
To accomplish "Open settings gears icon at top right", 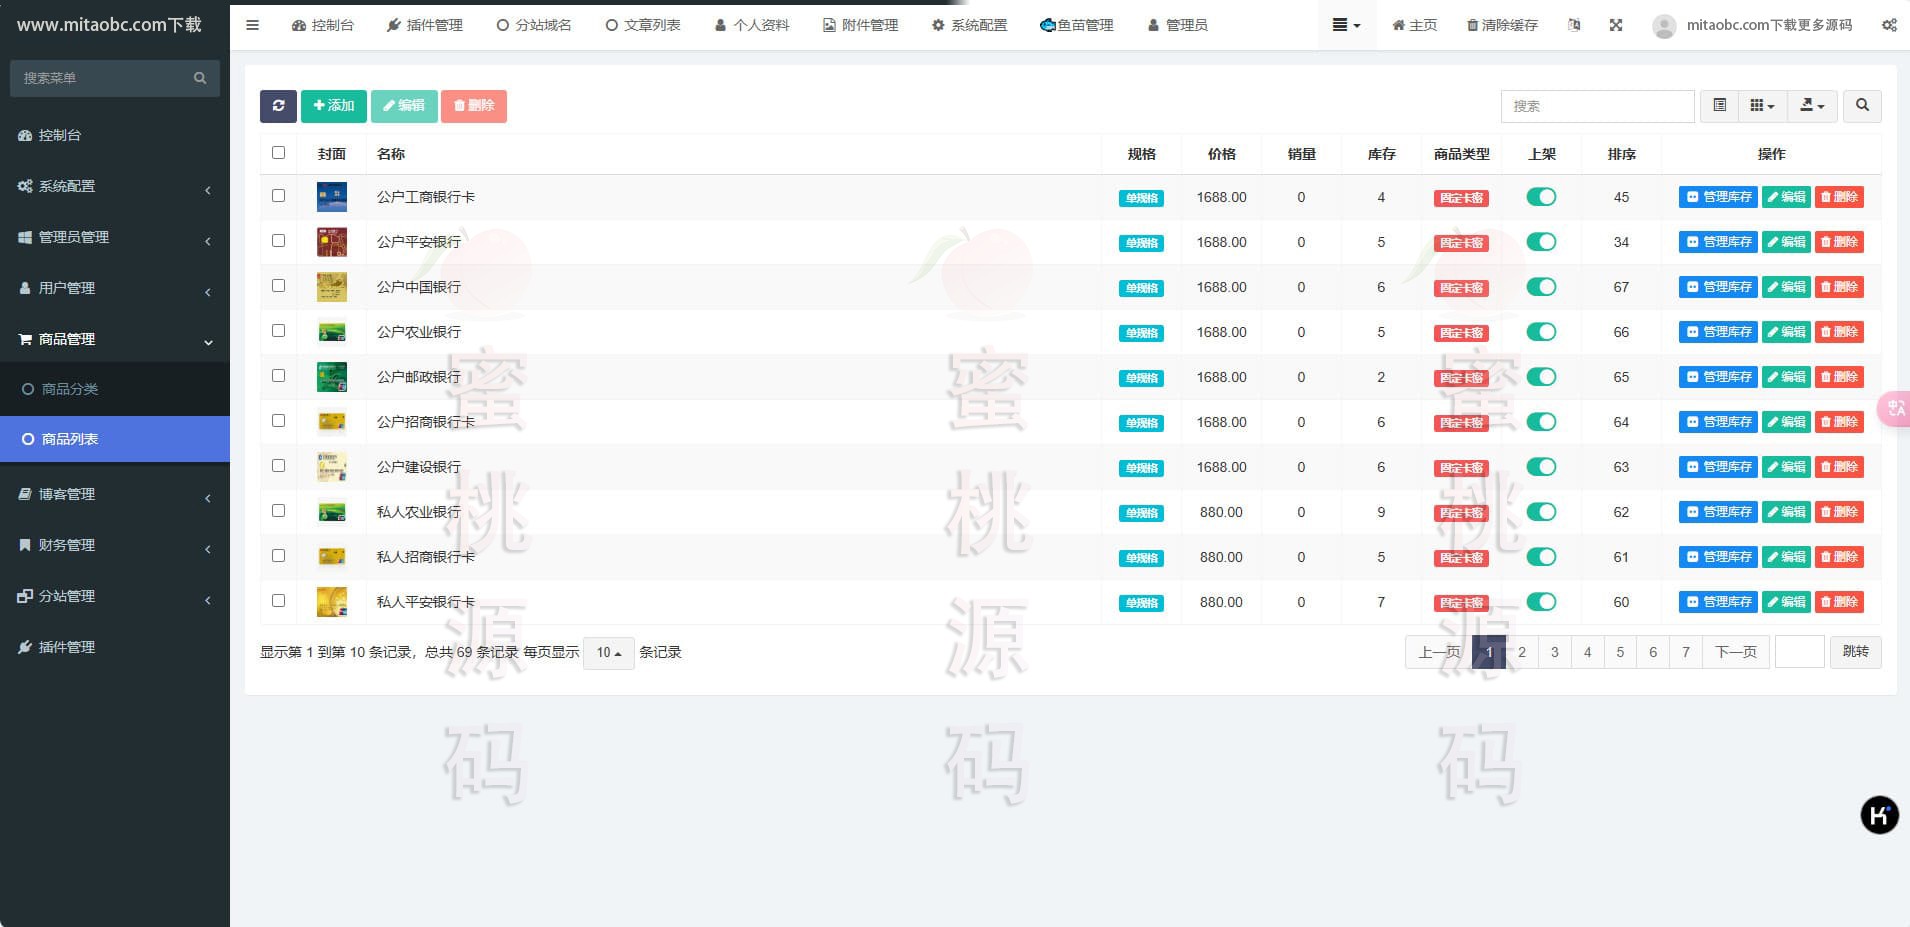I will 1888,25.
